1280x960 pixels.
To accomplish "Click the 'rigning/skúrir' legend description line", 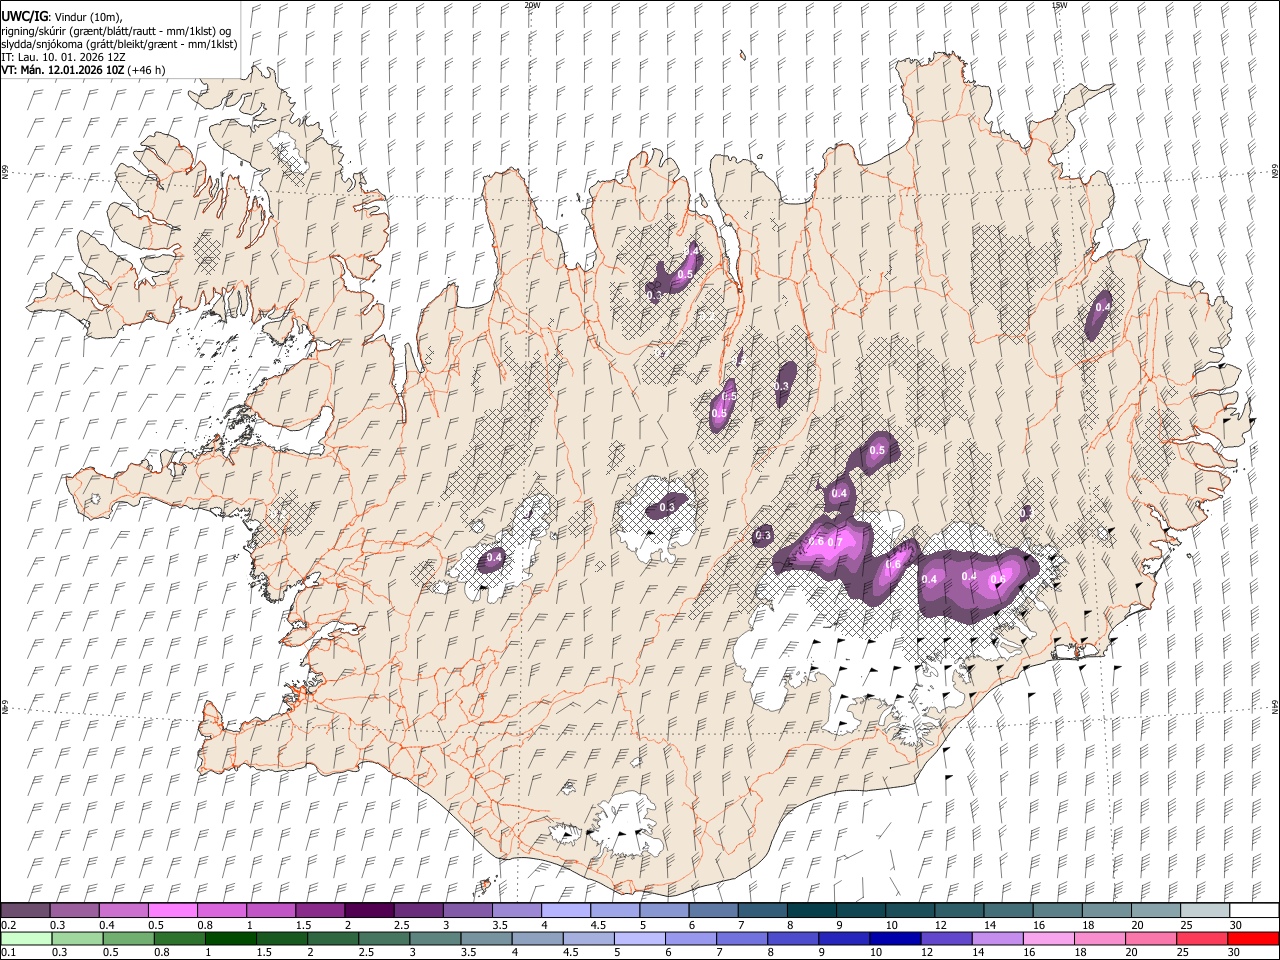I will point(116,31).
